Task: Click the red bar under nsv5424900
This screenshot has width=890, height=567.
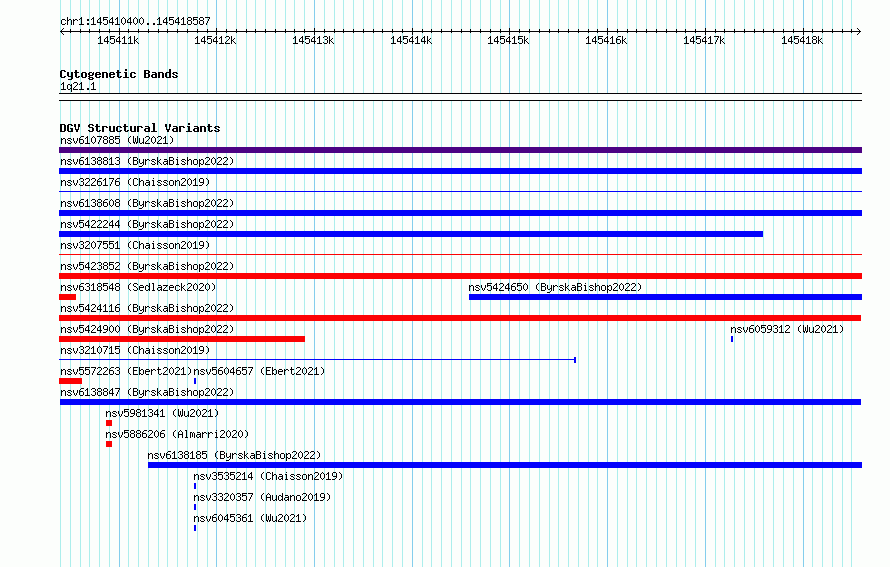Action: 182,339
